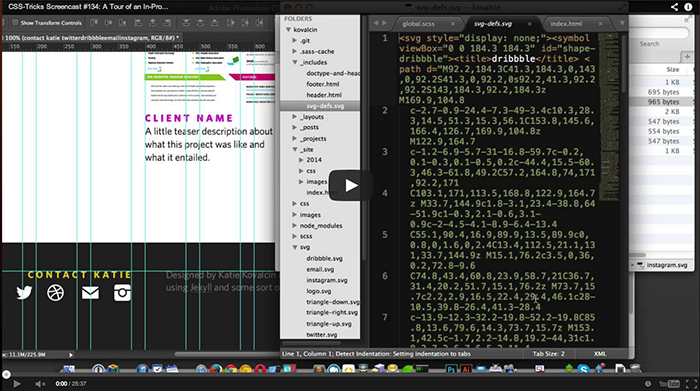Image resolution: width=700 pixels, height=391 pixels.
Task: Open footer.html in the sidebar
Action: (323, 84)
